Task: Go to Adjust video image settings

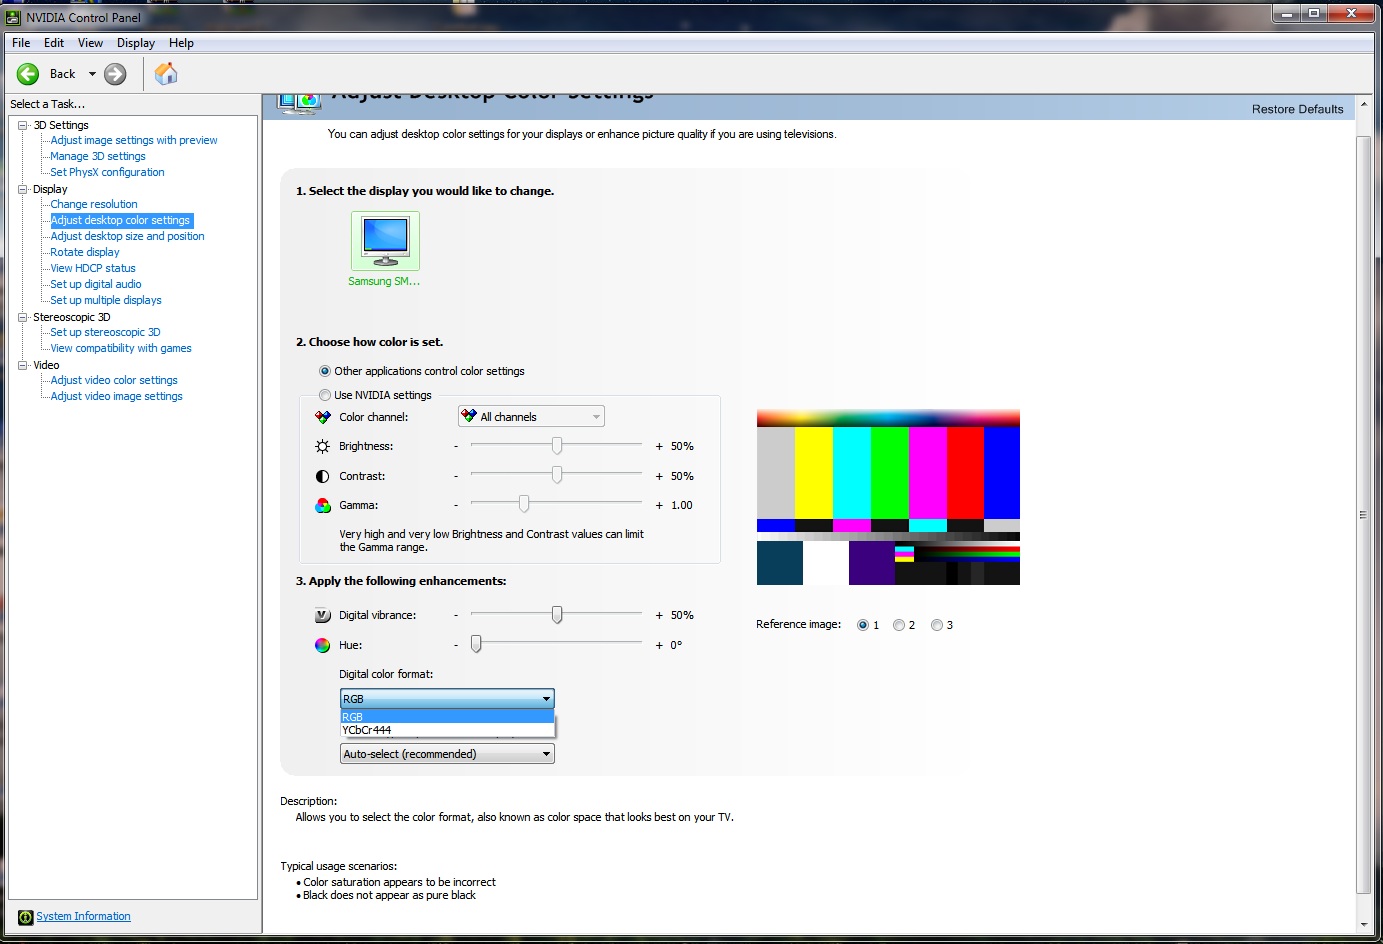Action: click(116, 397)
